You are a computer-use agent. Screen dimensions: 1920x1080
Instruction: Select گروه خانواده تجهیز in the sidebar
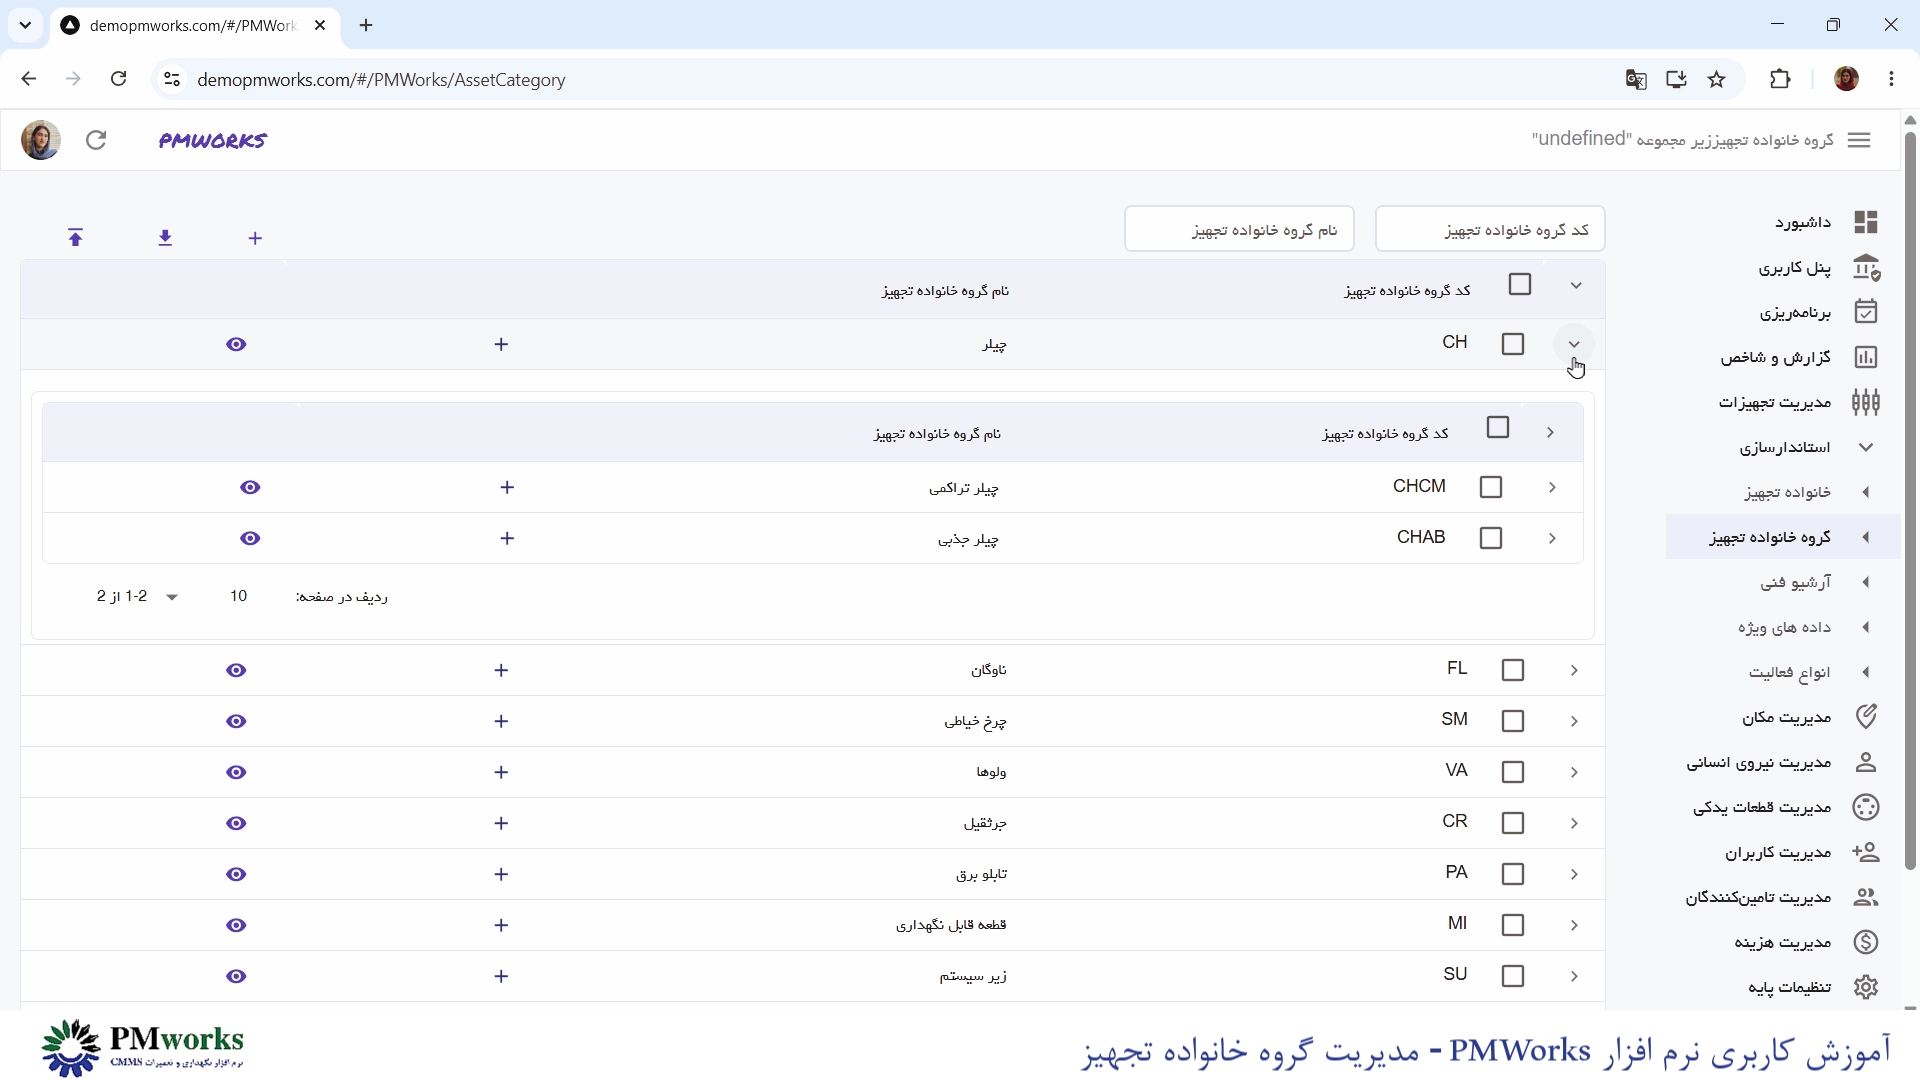(1782, 537)
